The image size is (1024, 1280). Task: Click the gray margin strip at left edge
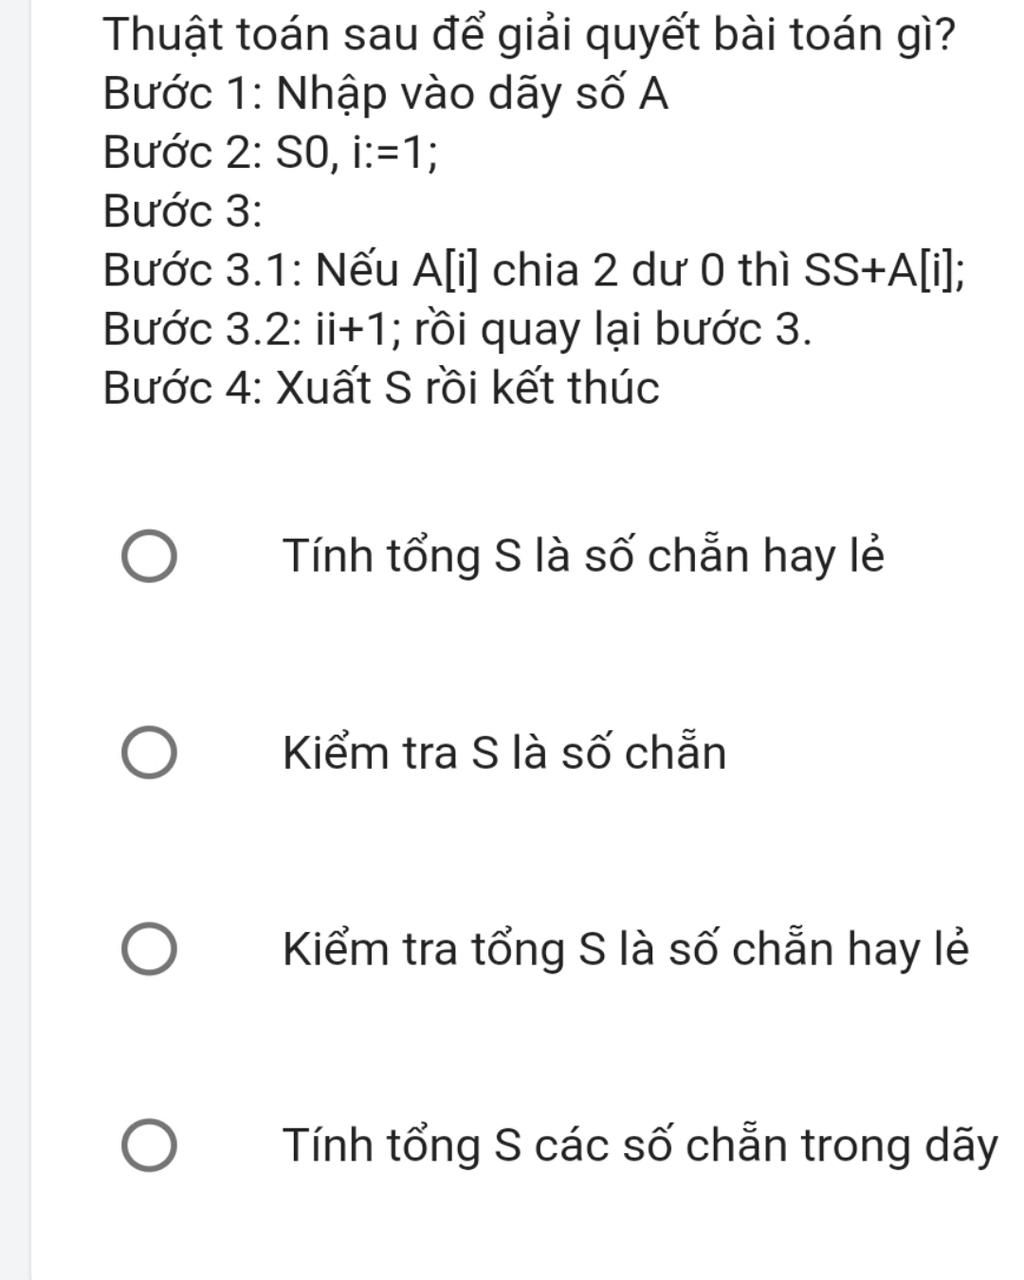(16, 640)
